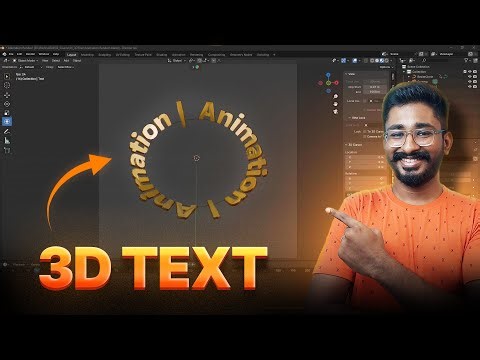Select the Cursor tool
The image size is (480, 360).
click(x=7, y=85)
